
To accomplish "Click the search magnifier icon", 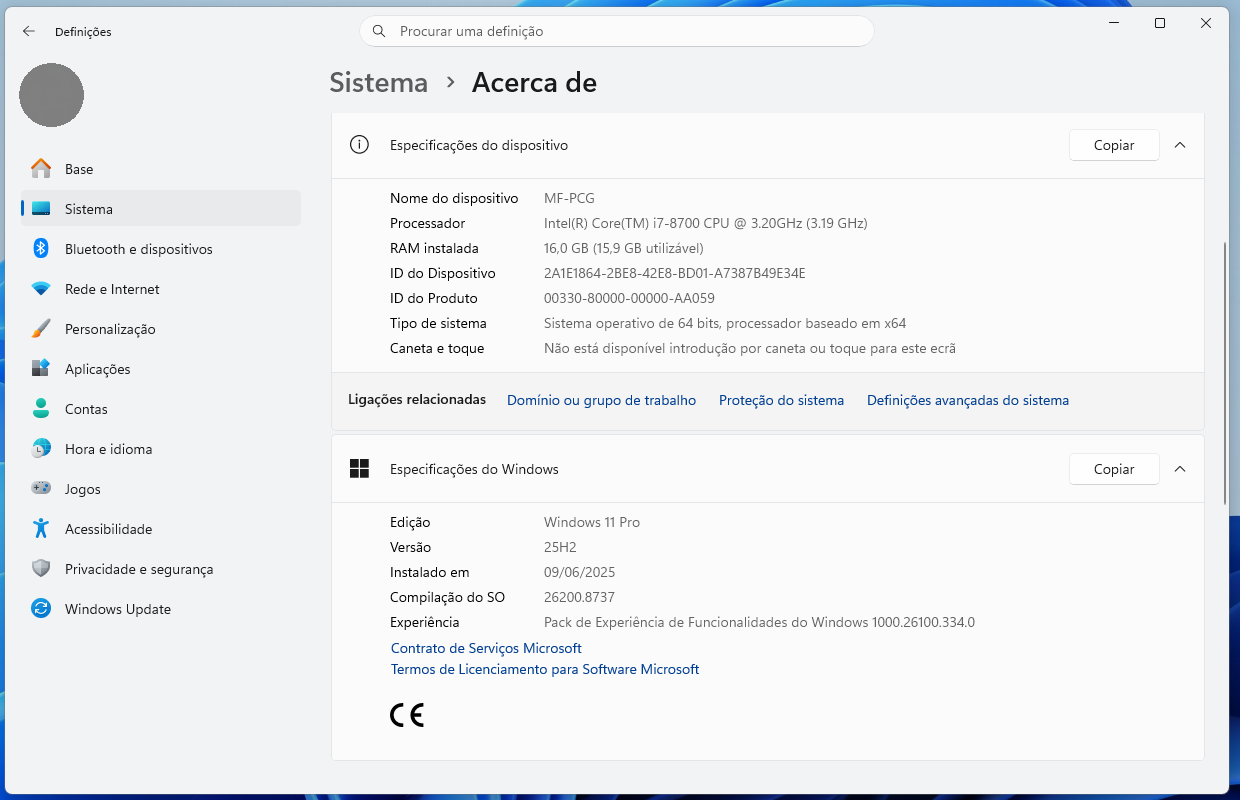I will click(379, 31).
